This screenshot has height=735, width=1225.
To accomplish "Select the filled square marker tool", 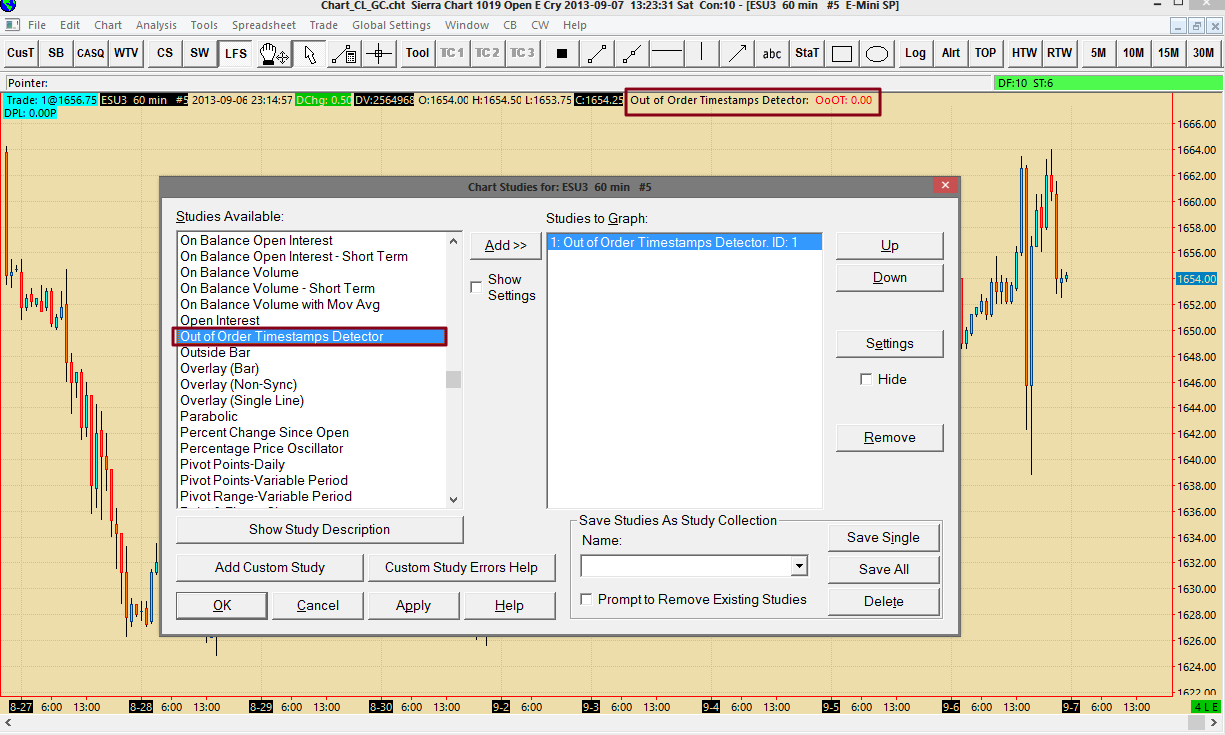I will (x=562, y=53).
